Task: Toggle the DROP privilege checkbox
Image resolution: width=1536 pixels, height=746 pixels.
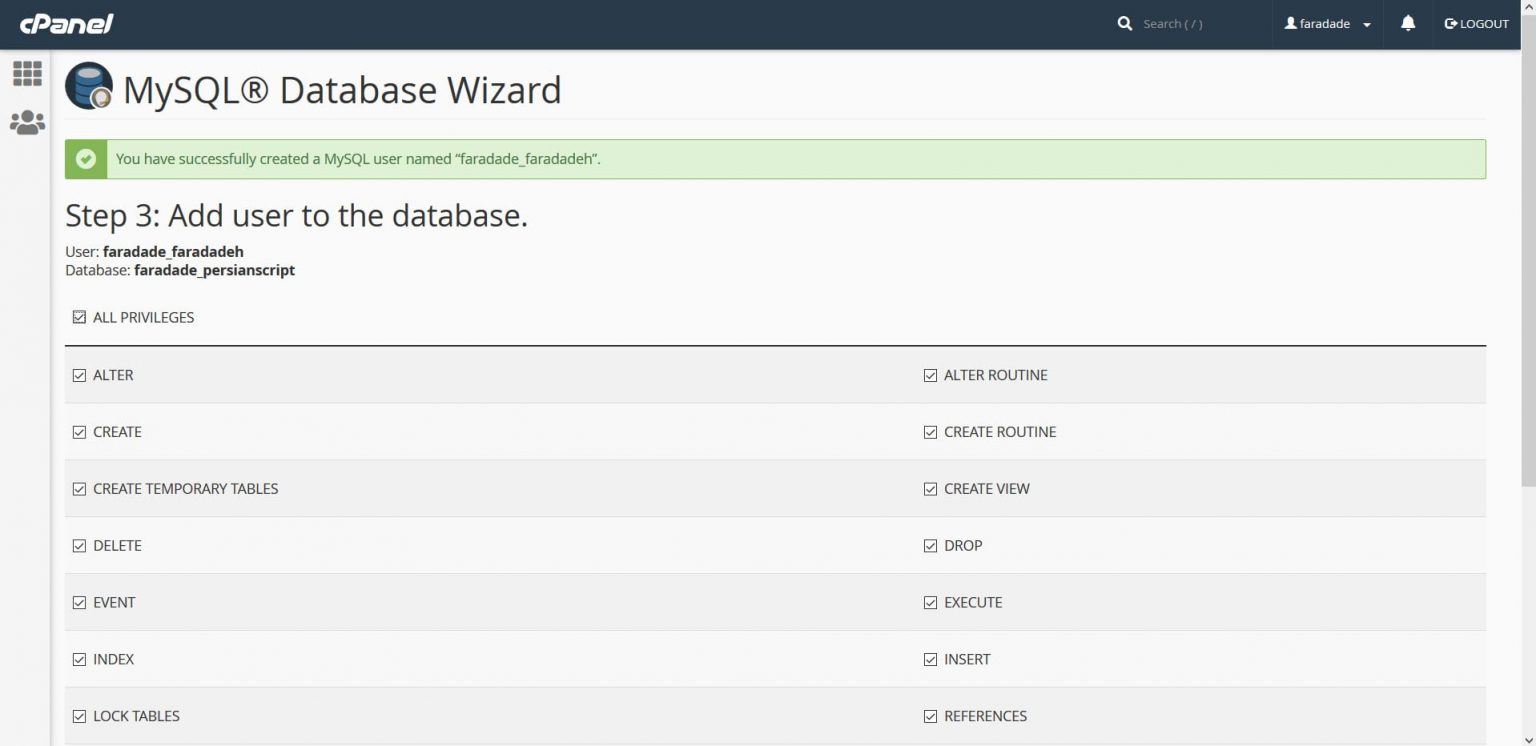Action: (930, 546)
